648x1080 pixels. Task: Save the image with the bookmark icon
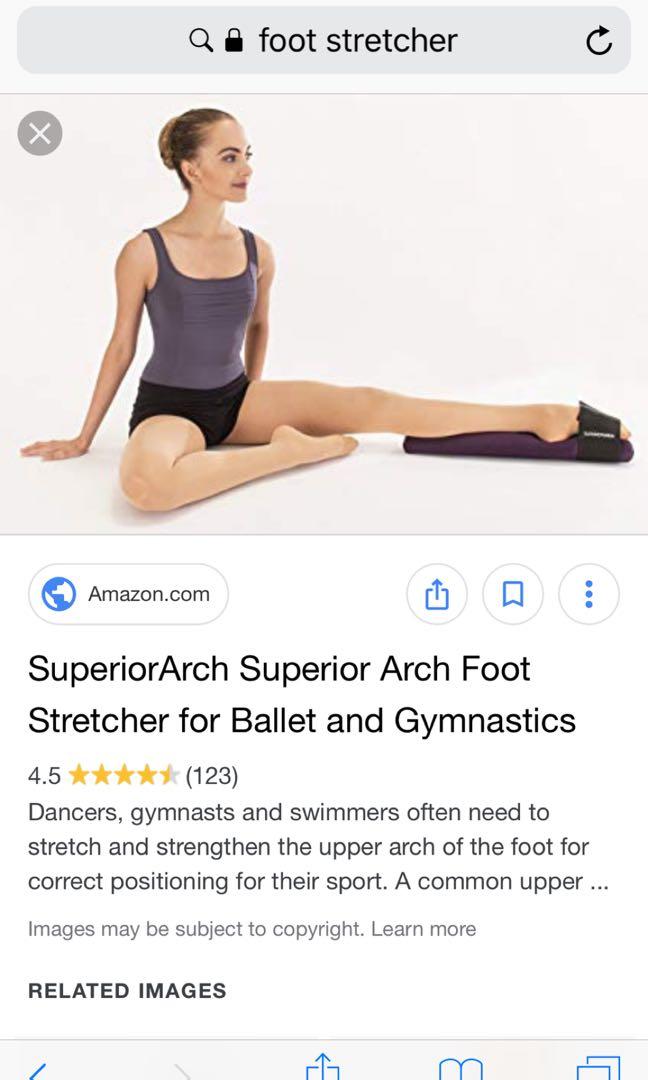tap(512, 594)
